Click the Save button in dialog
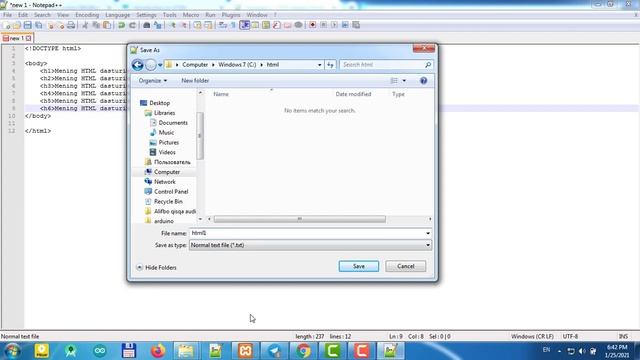The height and width of the screenshot is (360, 640). [358, 266]
